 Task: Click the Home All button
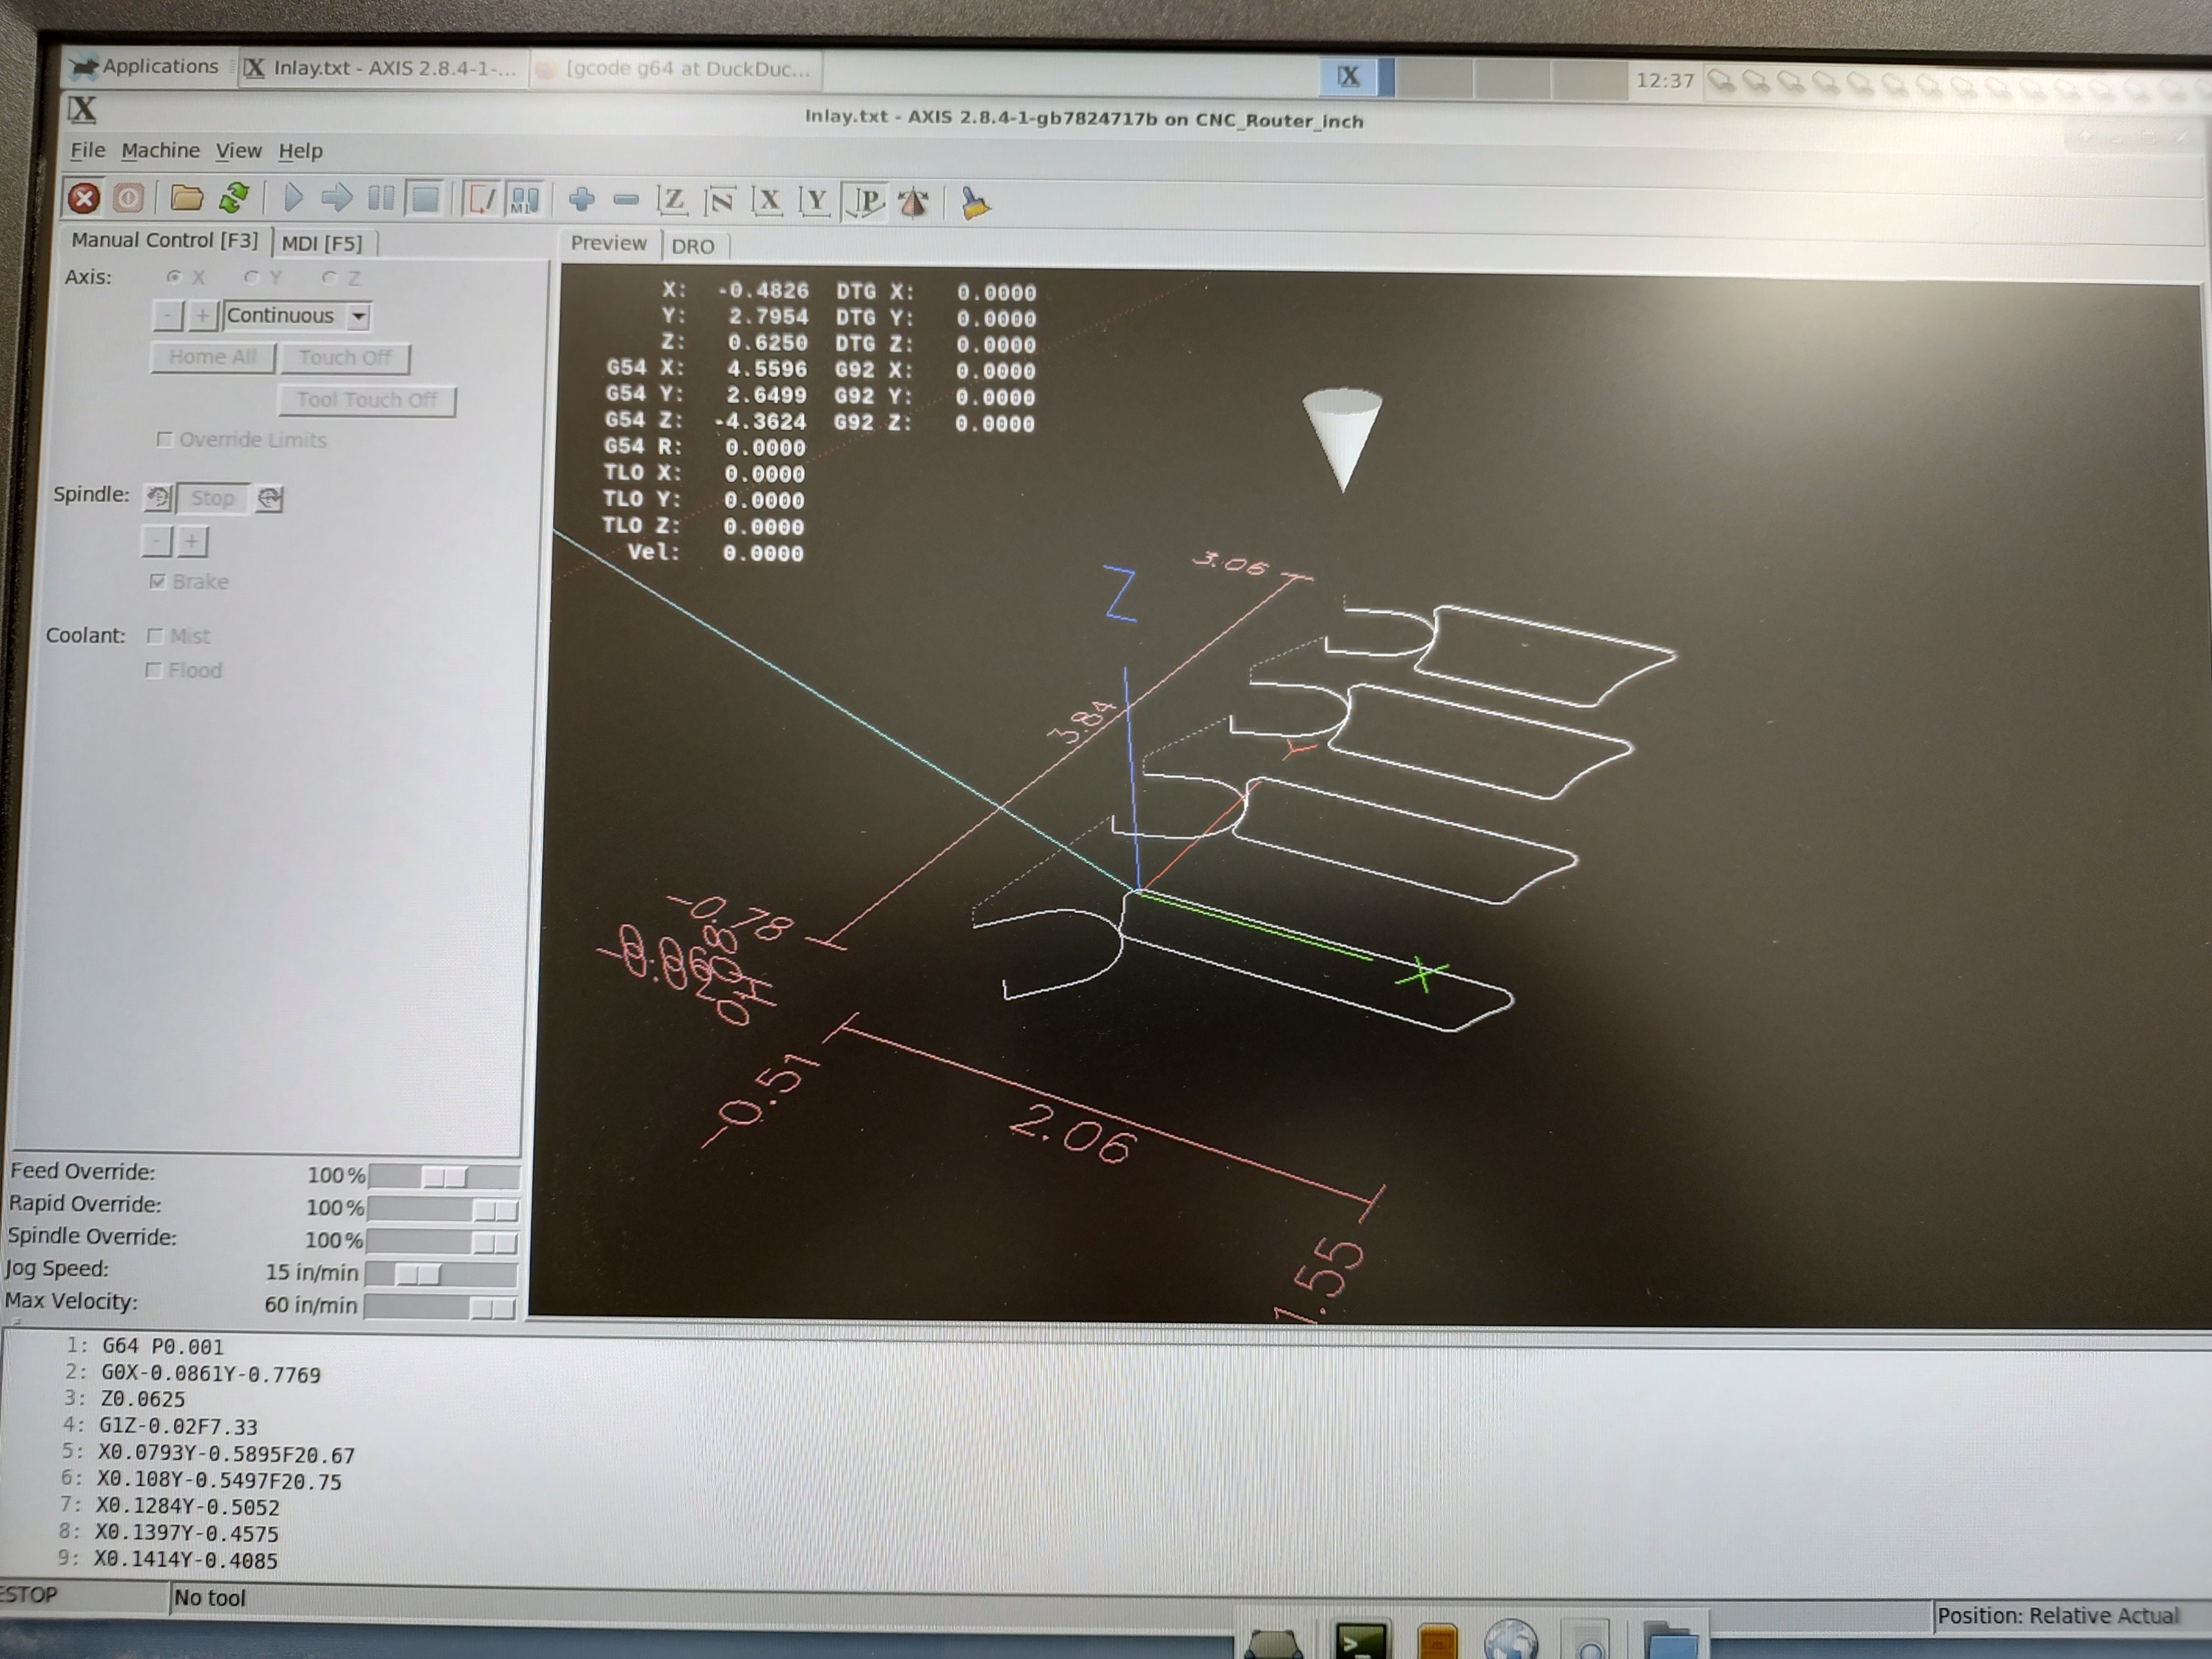coord(212,357)
